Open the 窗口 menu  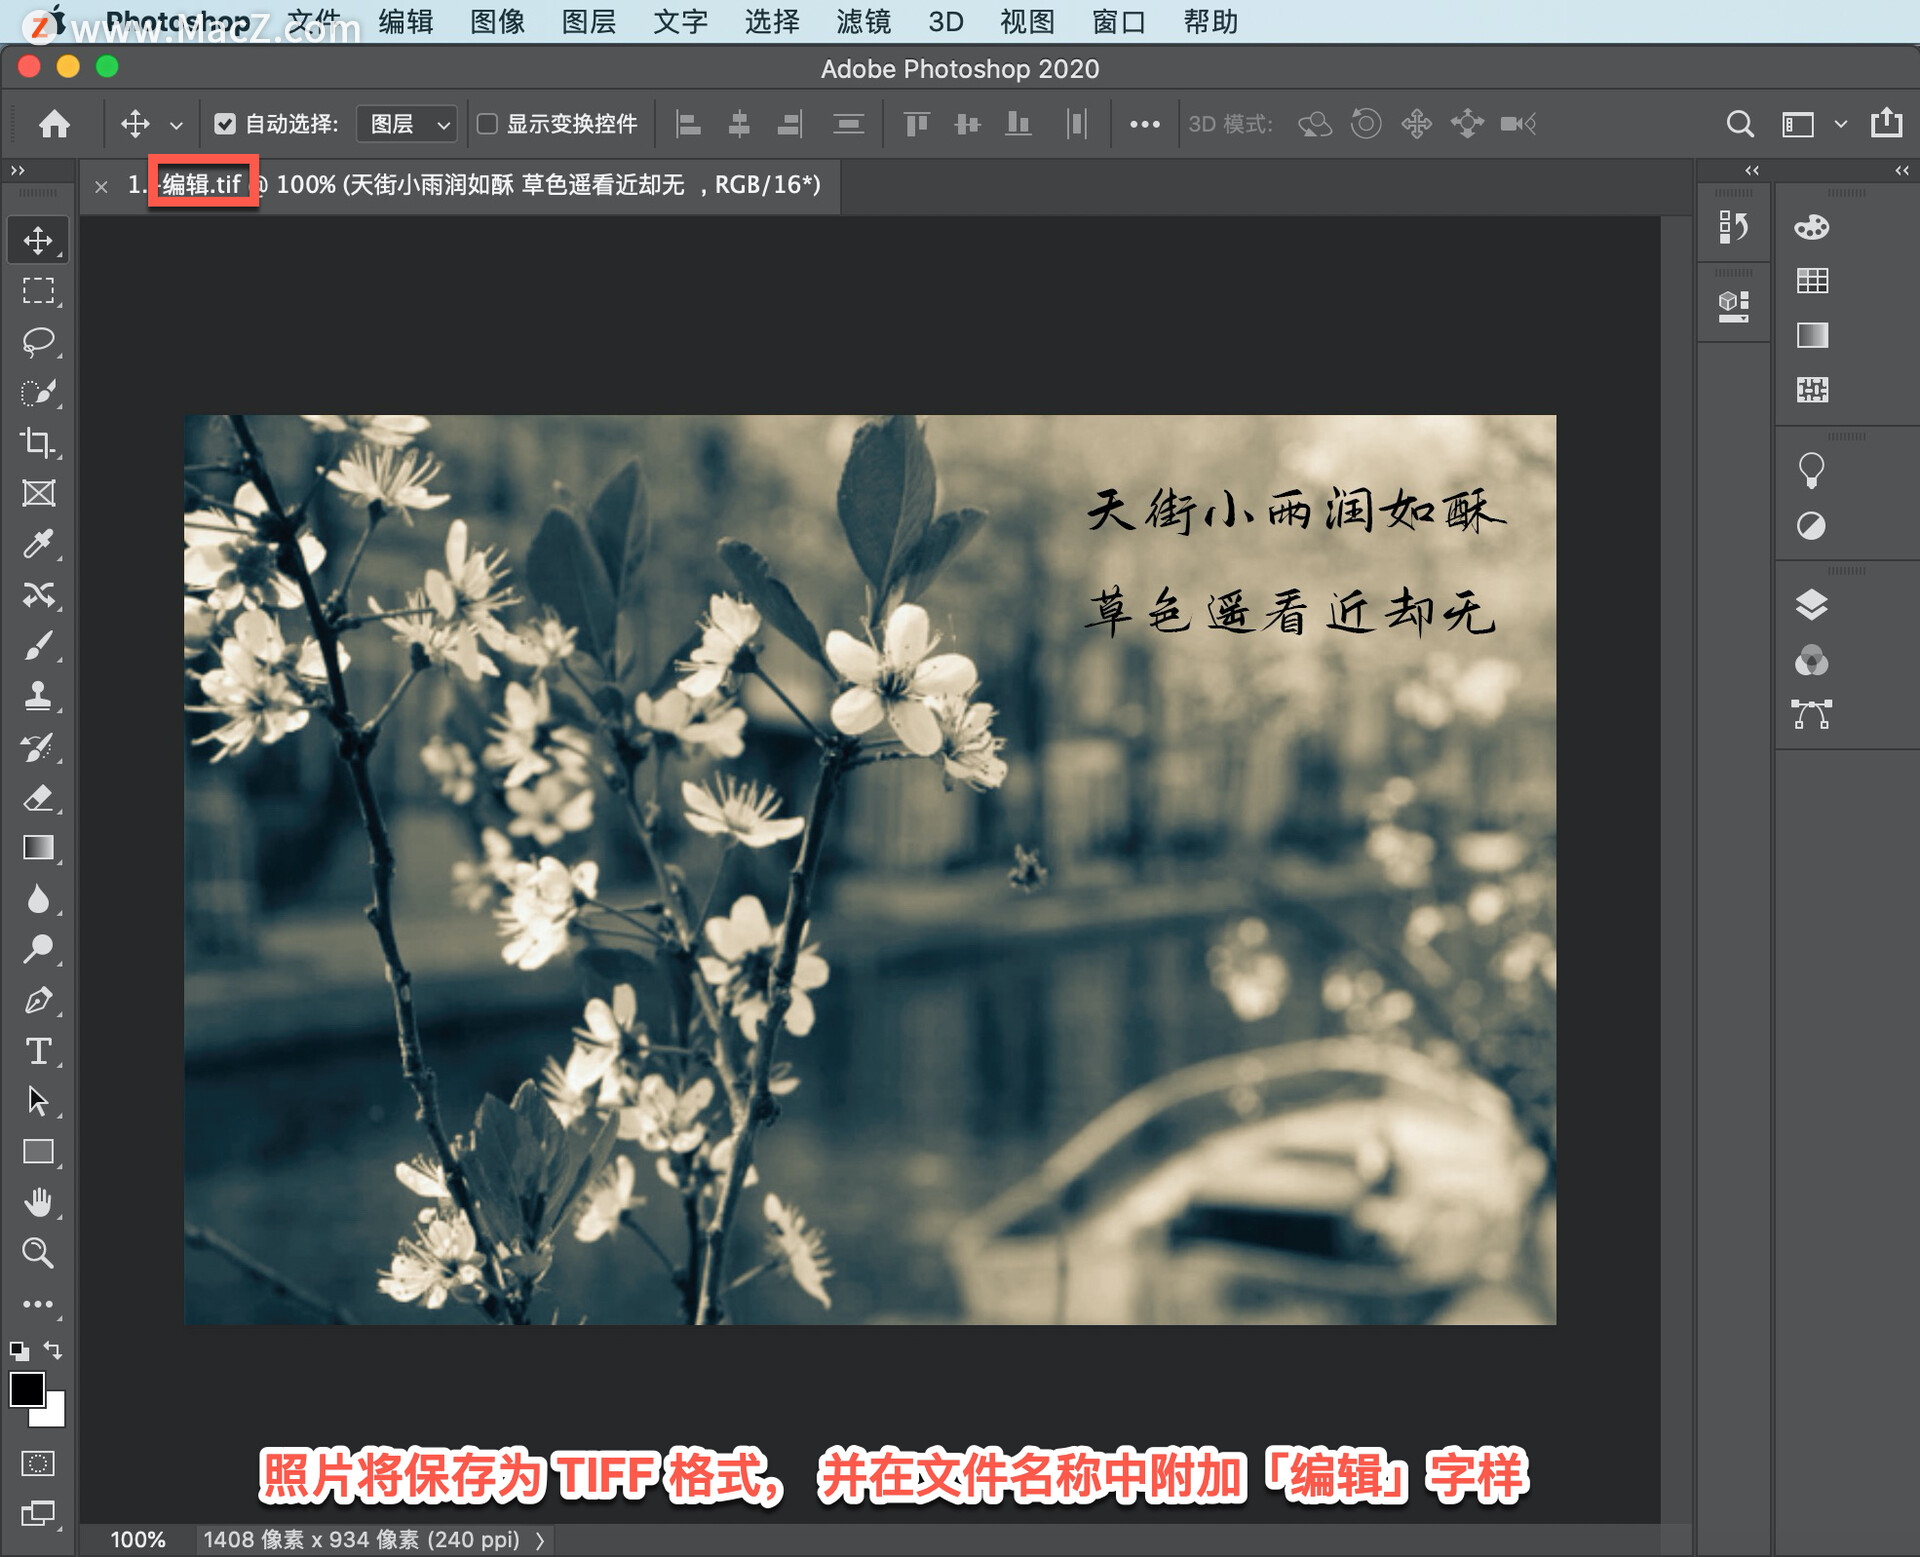(1119, 21)
